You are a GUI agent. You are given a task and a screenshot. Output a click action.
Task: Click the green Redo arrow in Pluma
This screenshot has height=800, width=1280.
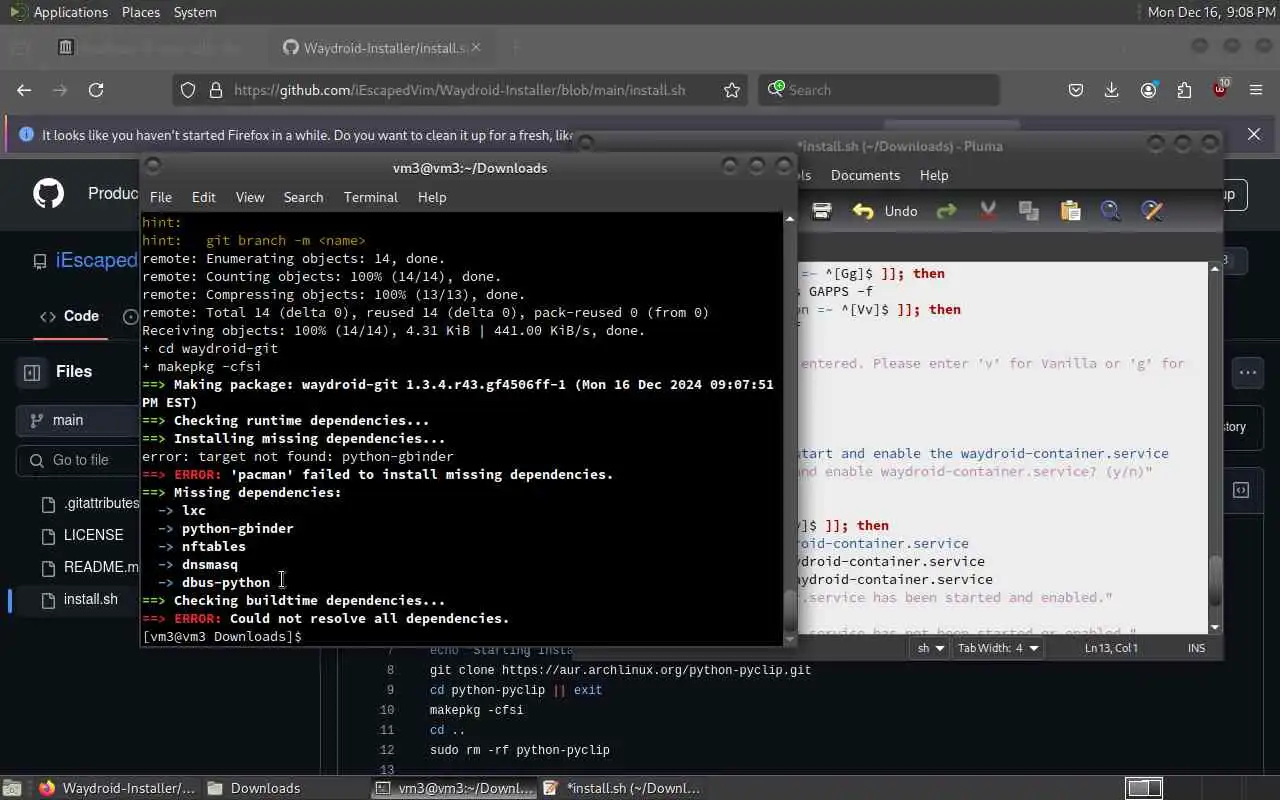[x=946, y=211]
